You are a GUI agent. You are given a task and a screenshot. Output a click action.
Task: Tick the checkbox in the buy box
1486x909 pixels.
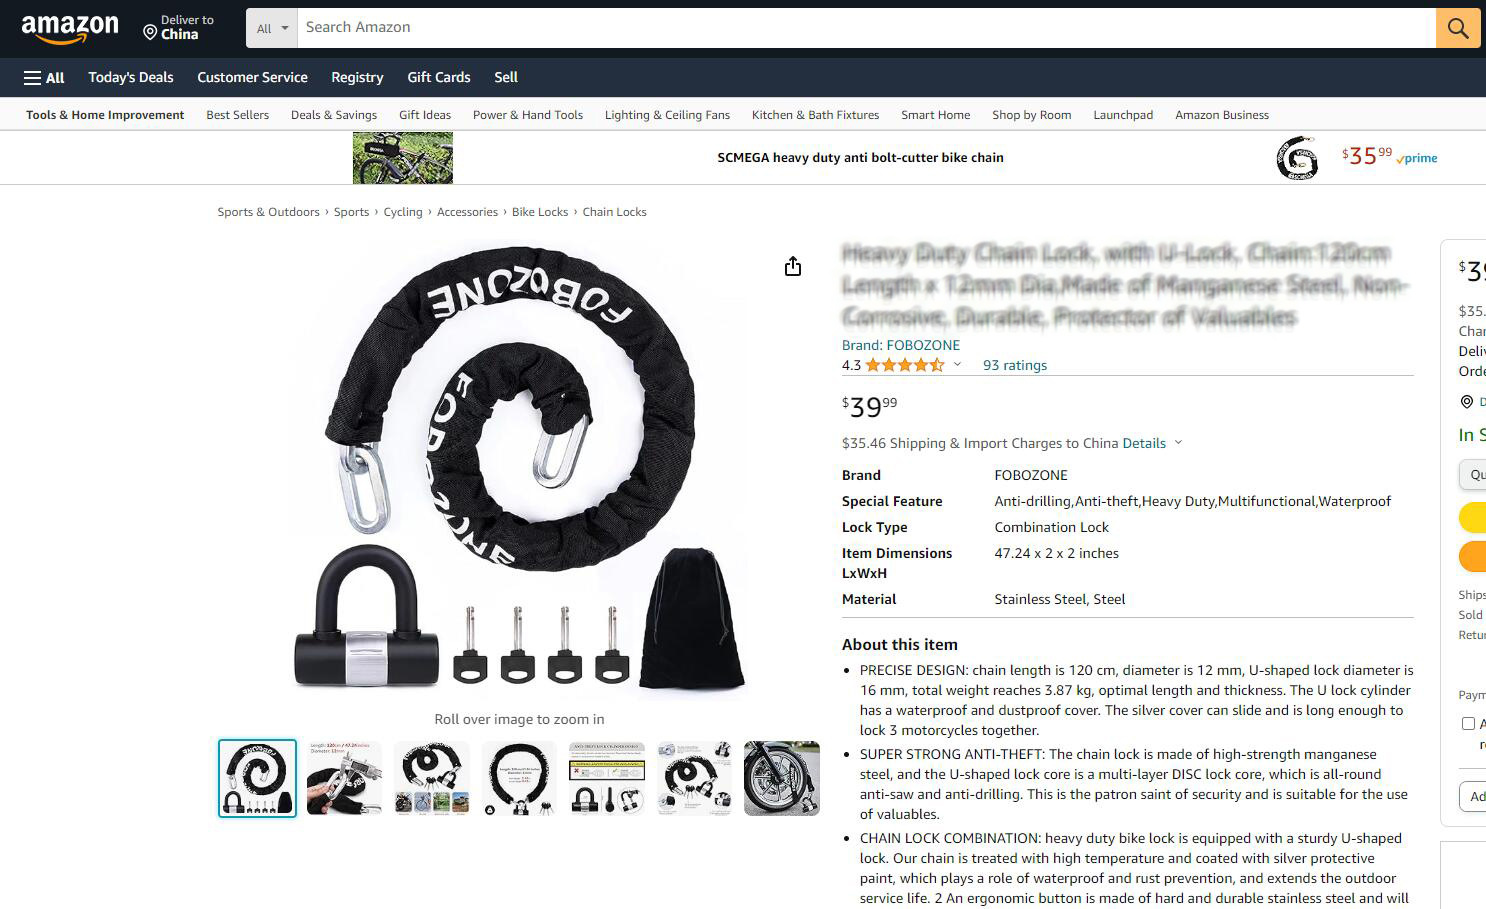click(1468, 723)
